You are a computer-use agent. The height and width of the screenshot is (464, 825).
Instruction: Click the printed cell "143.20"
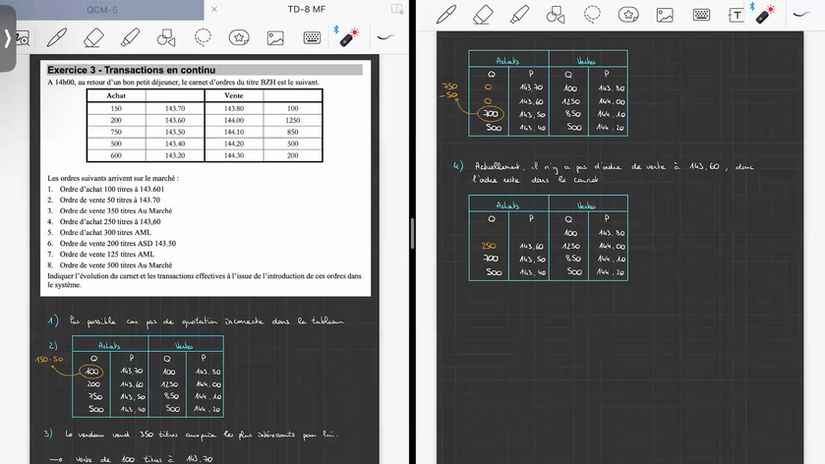pyautogui.click(x=175, y=156)
